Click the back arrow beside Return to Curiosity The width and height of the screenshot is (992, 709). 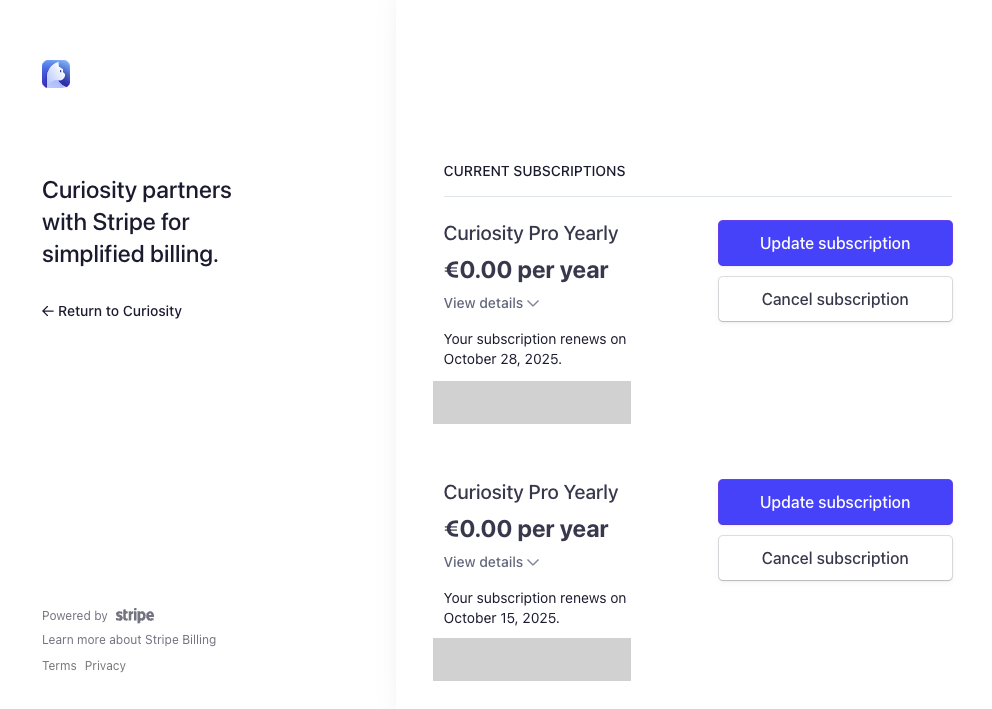click(47, 311)
